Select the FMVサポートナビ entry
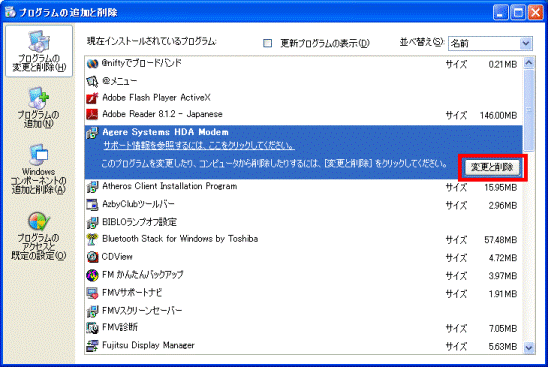The width and height of the screenshot is (548, 367). (x=303, y=293)
